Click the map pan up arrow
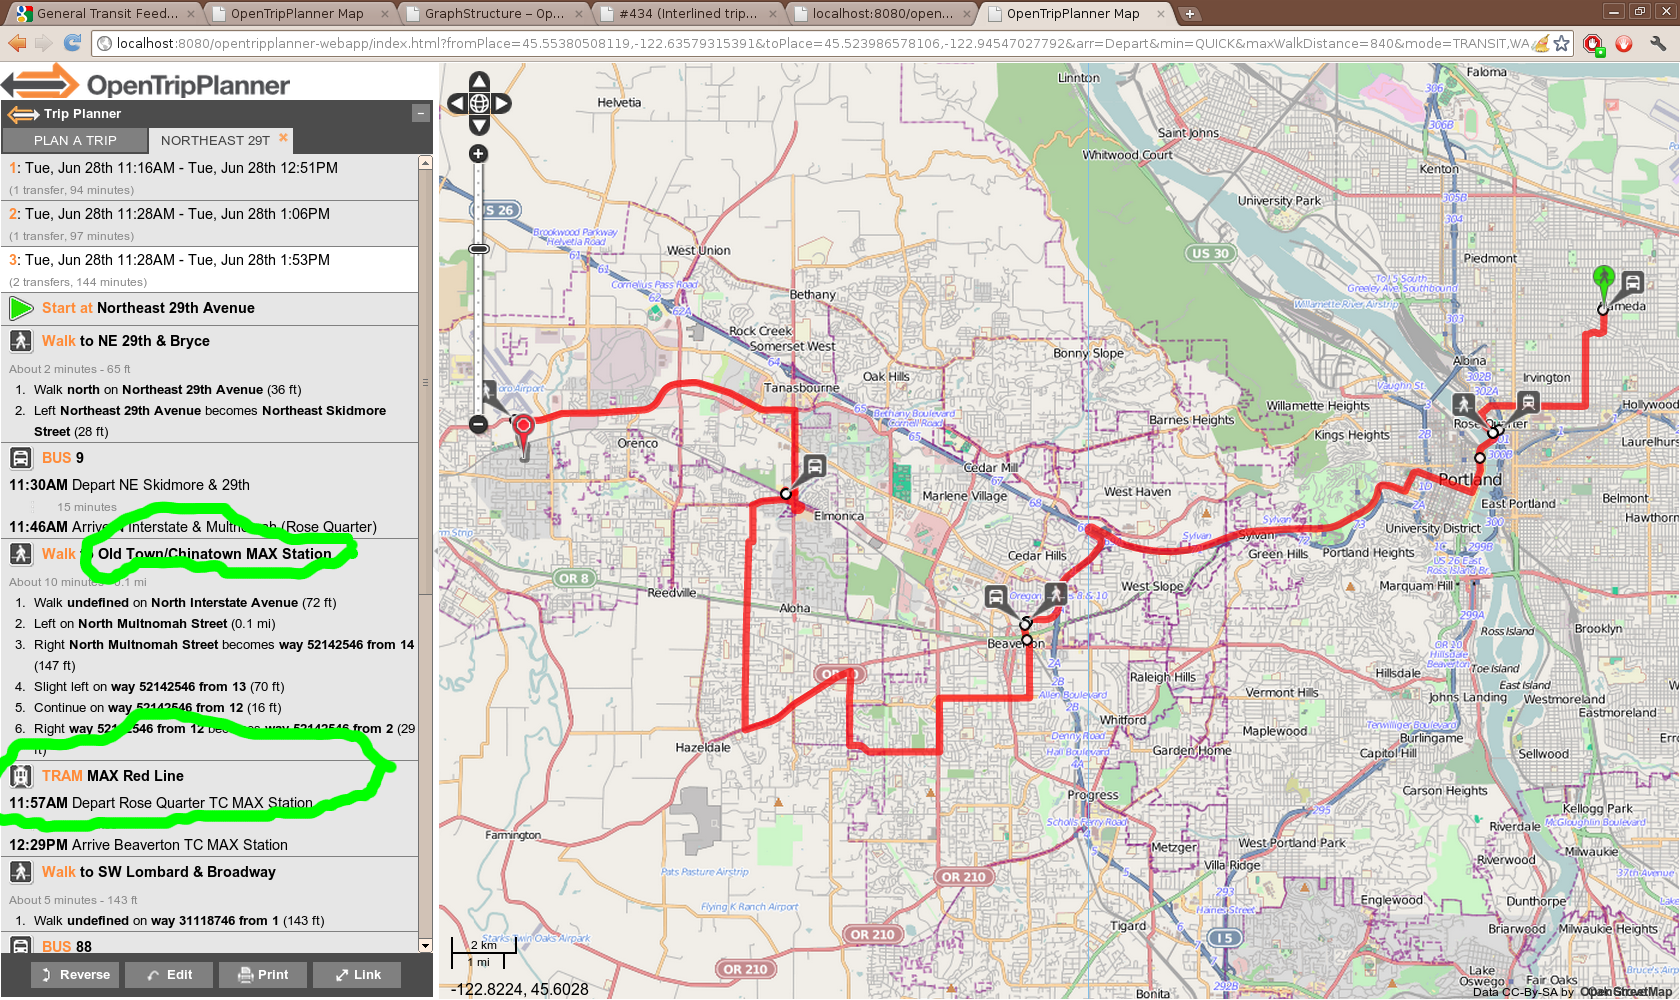Screen dimensions: 1680x1000 (479, 81)
